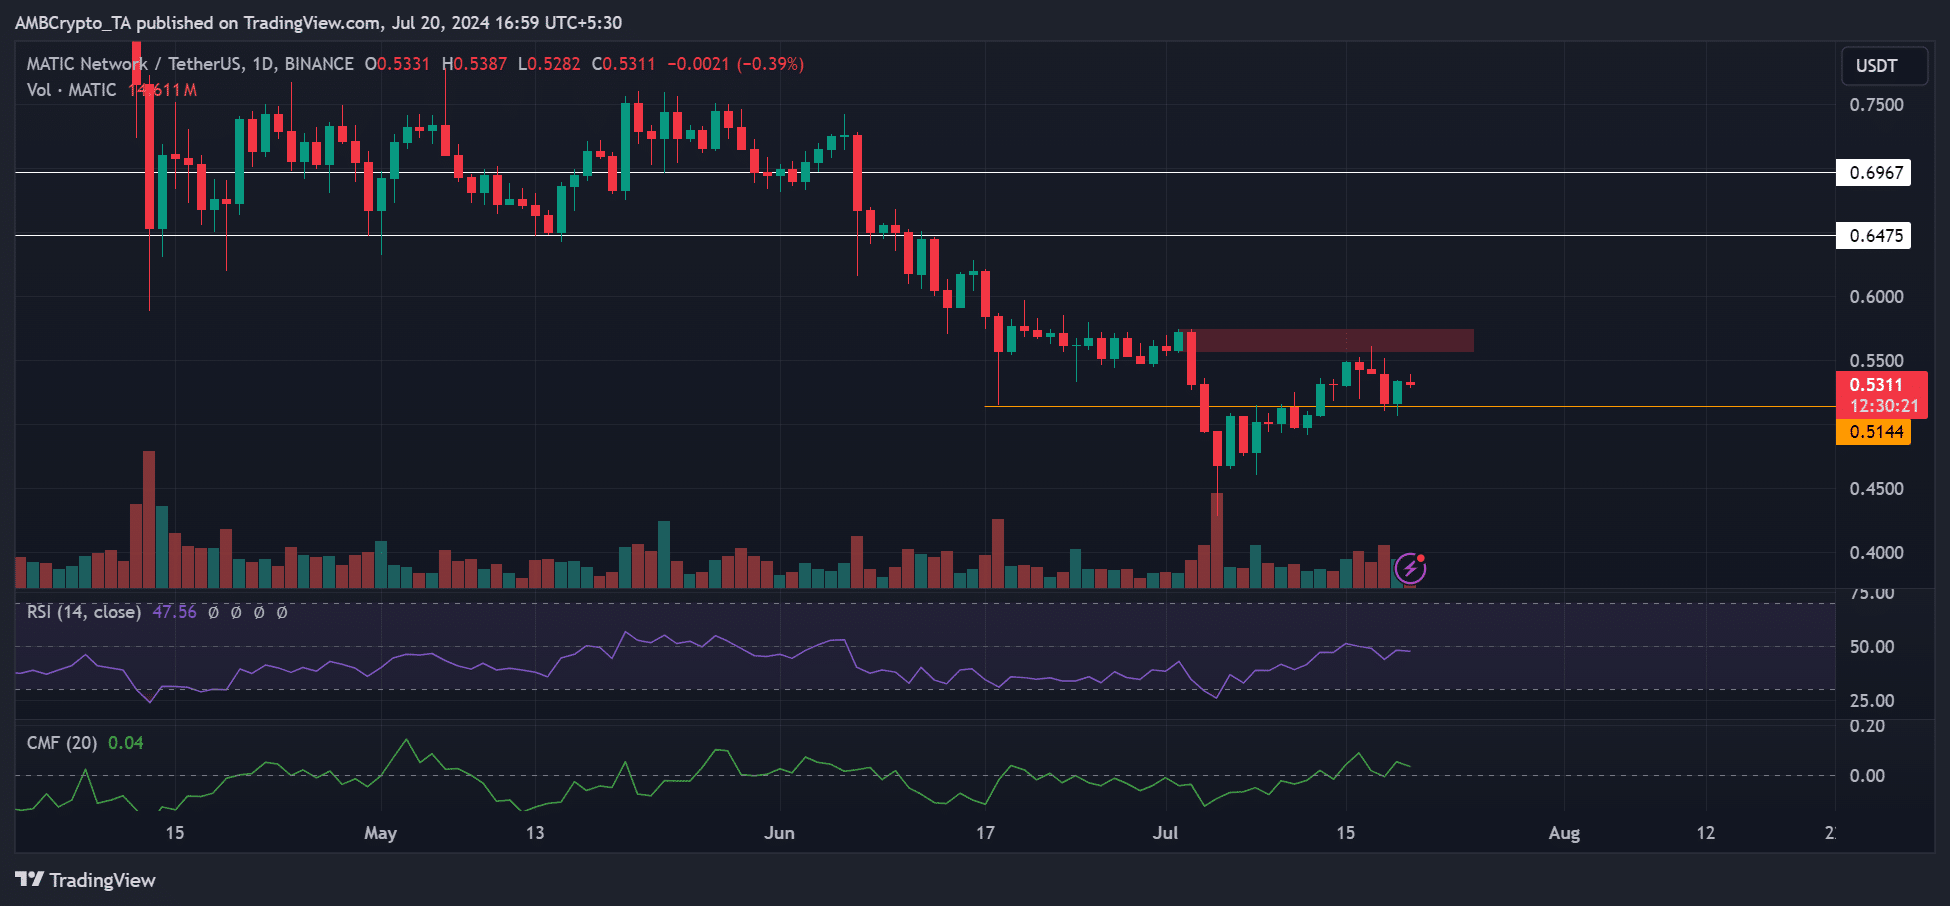
Task: Open the USDT currency selector
Action: pos(1885,66)
